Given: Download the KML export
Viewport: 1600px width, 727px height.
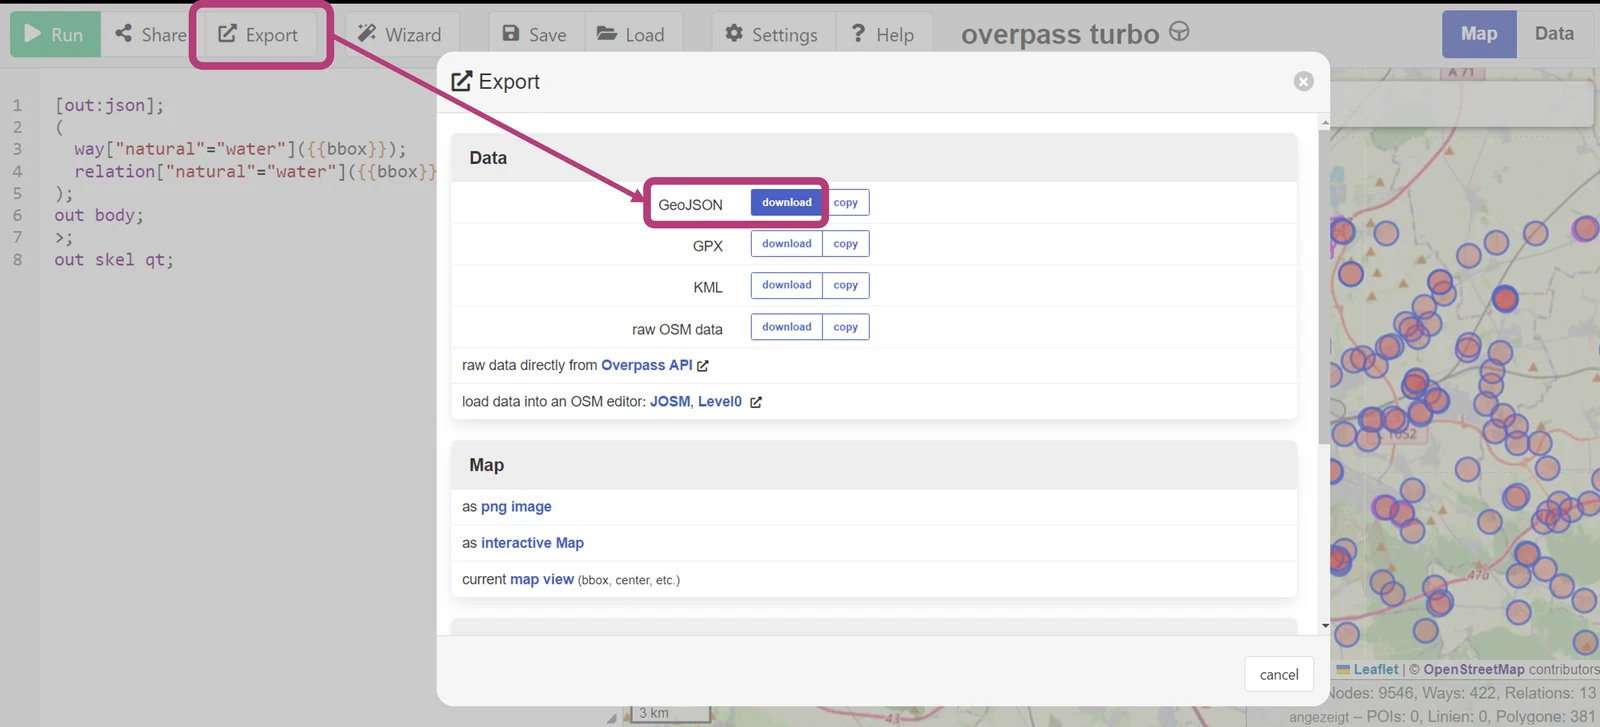Looking at the screenshot, I should (787, 285).
